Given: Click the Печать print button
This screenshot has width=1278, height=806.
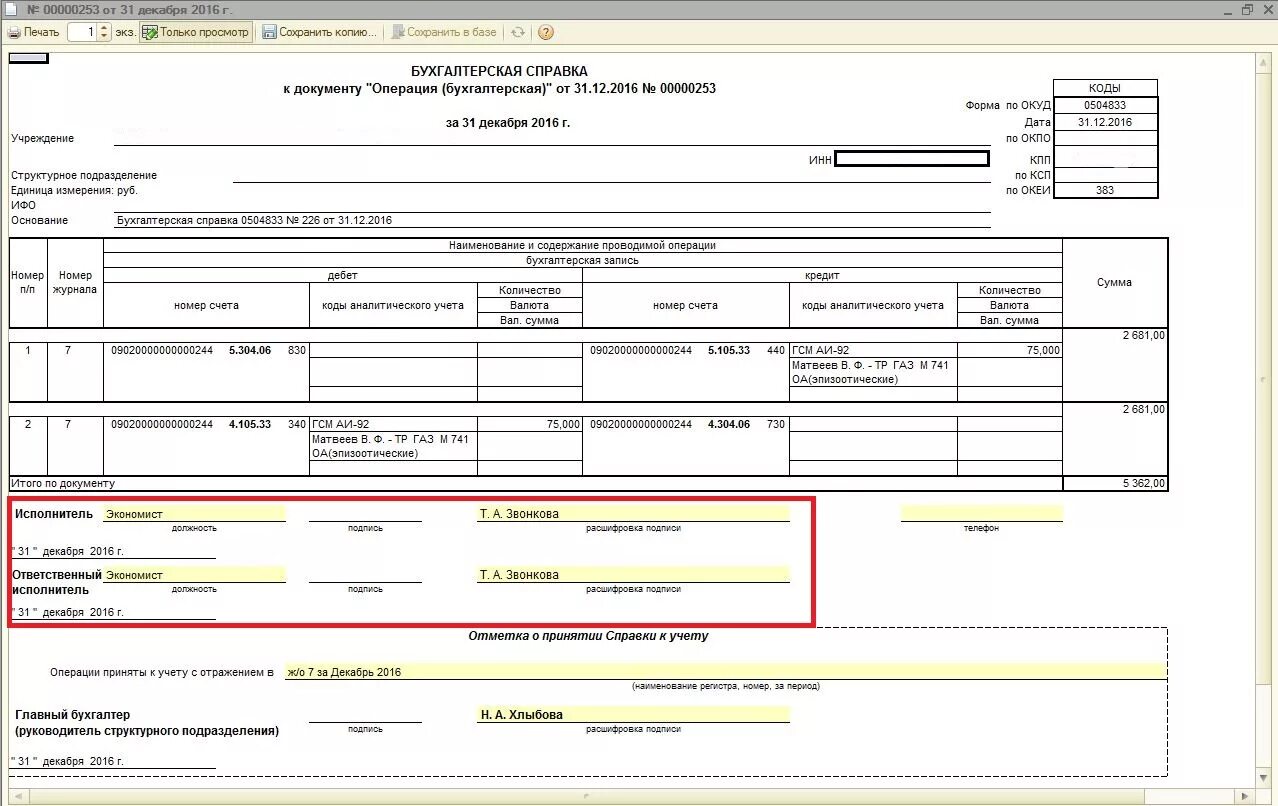Looking at the screenshot, I should pos(34,32).
